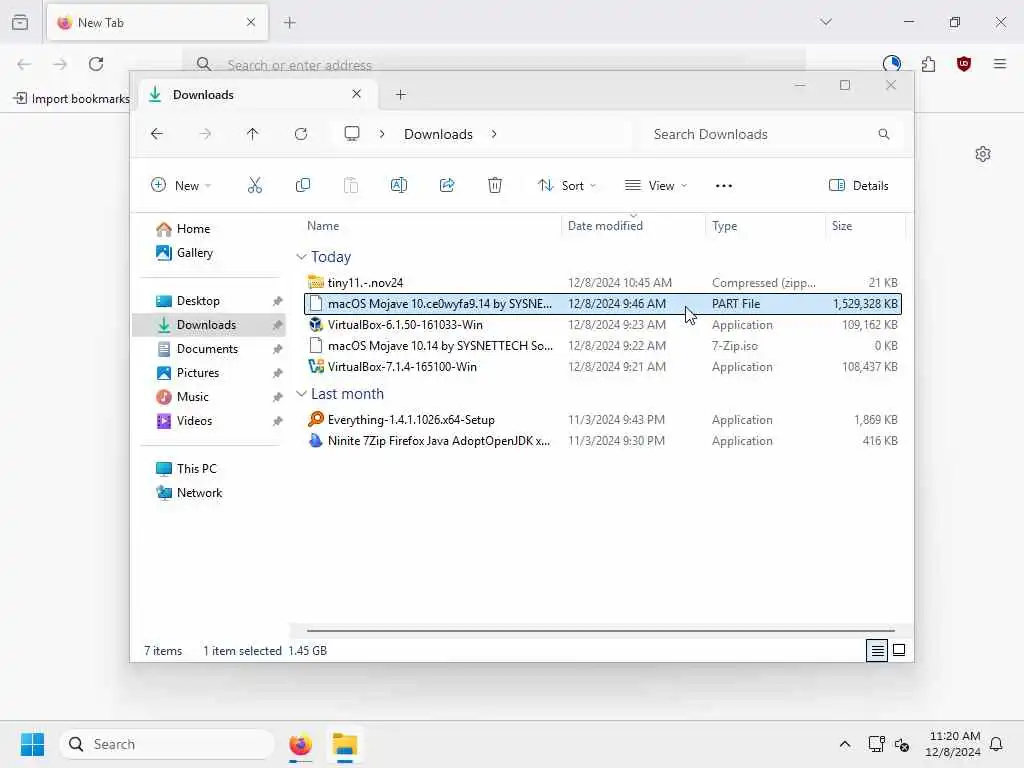Image resolution: width=1024 pixels, height=768 pixels.
Task: Go back in File Explorer
Action: coord(157,134)
